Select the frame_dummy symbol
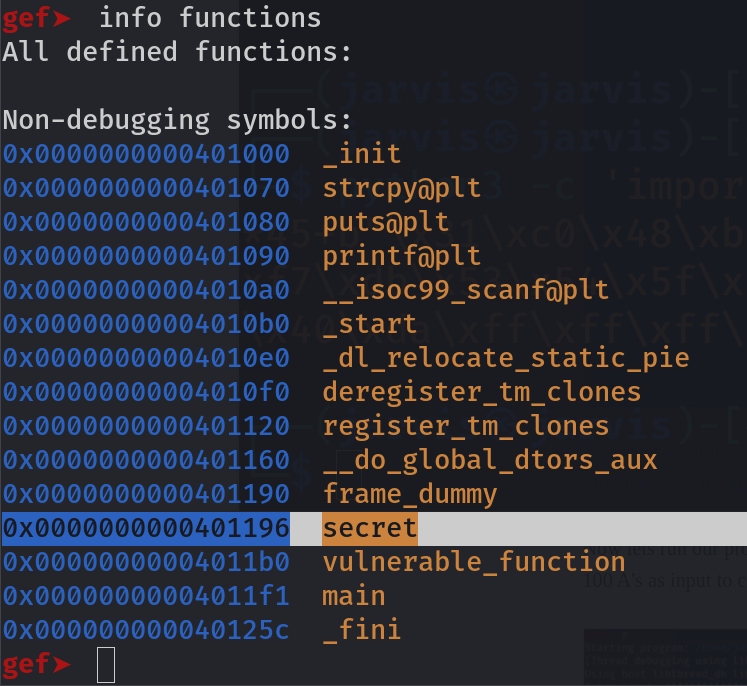 point(409,494)
